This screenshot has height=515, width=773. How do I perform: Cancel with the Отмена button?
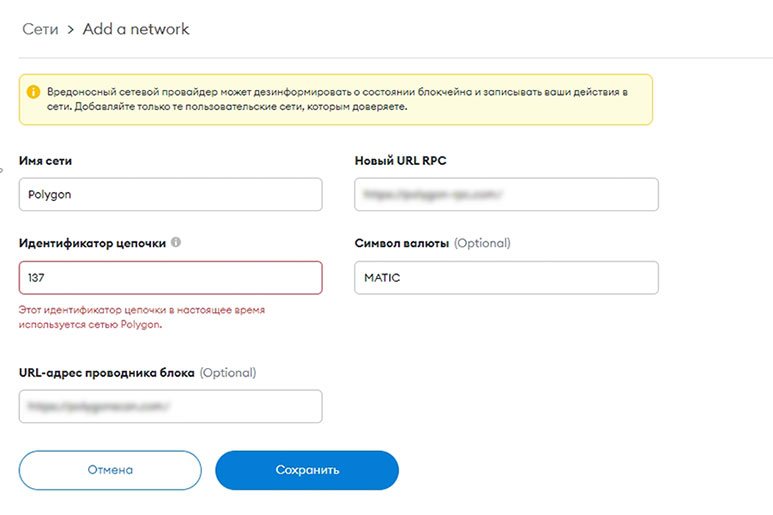pyautogui.click(x=110, y=470)
